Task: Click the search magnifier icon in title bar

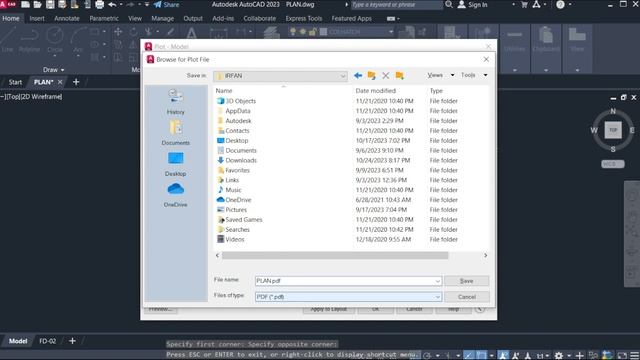Action: [x=449, y=4]
